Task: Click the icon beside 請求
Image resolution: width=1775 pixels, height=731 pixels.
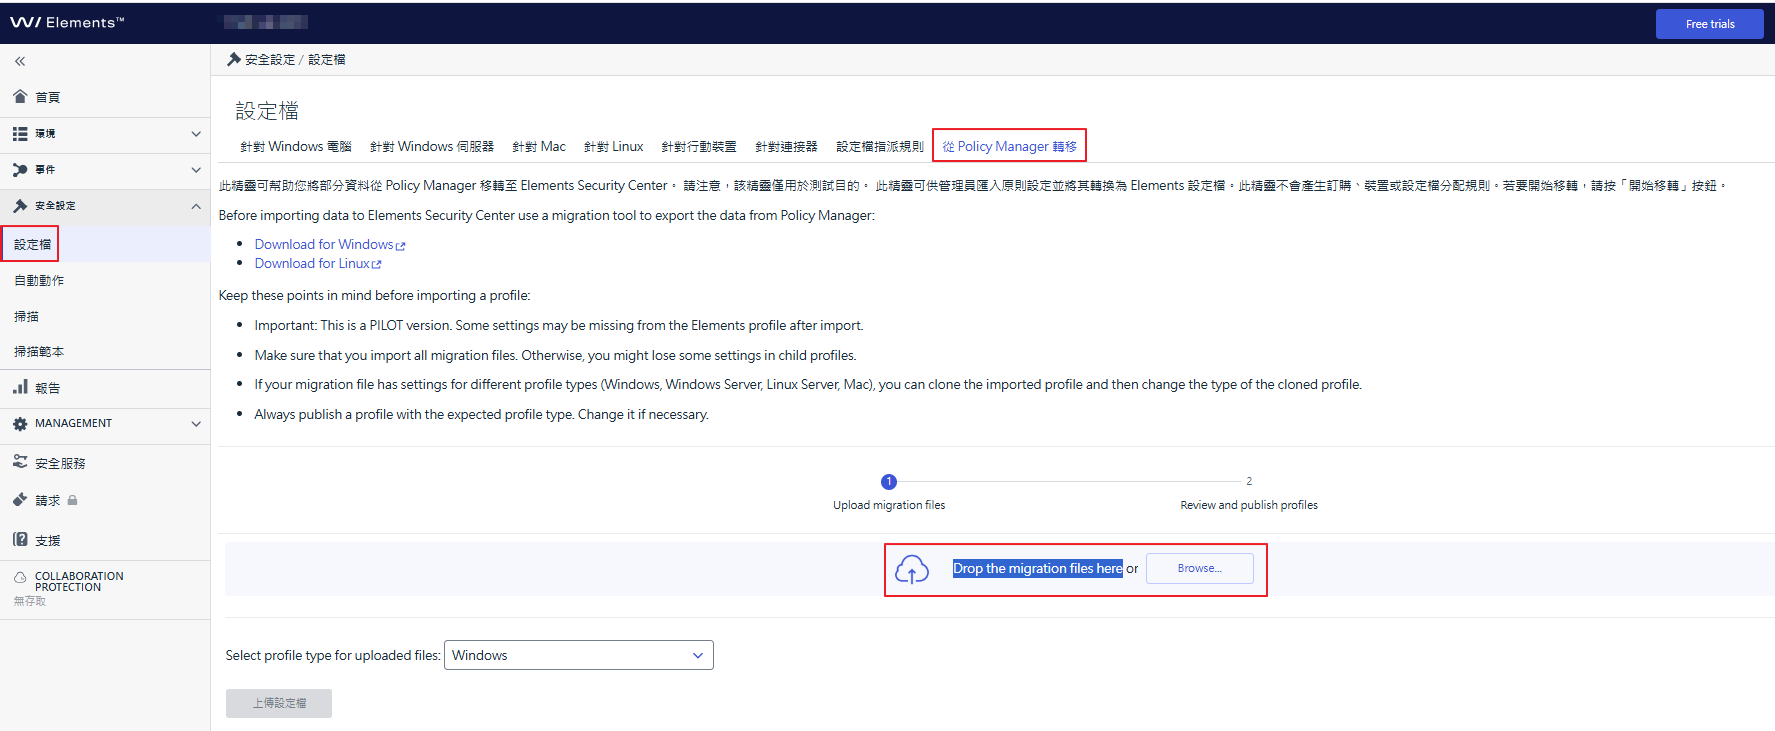Action: coord(20,500)
